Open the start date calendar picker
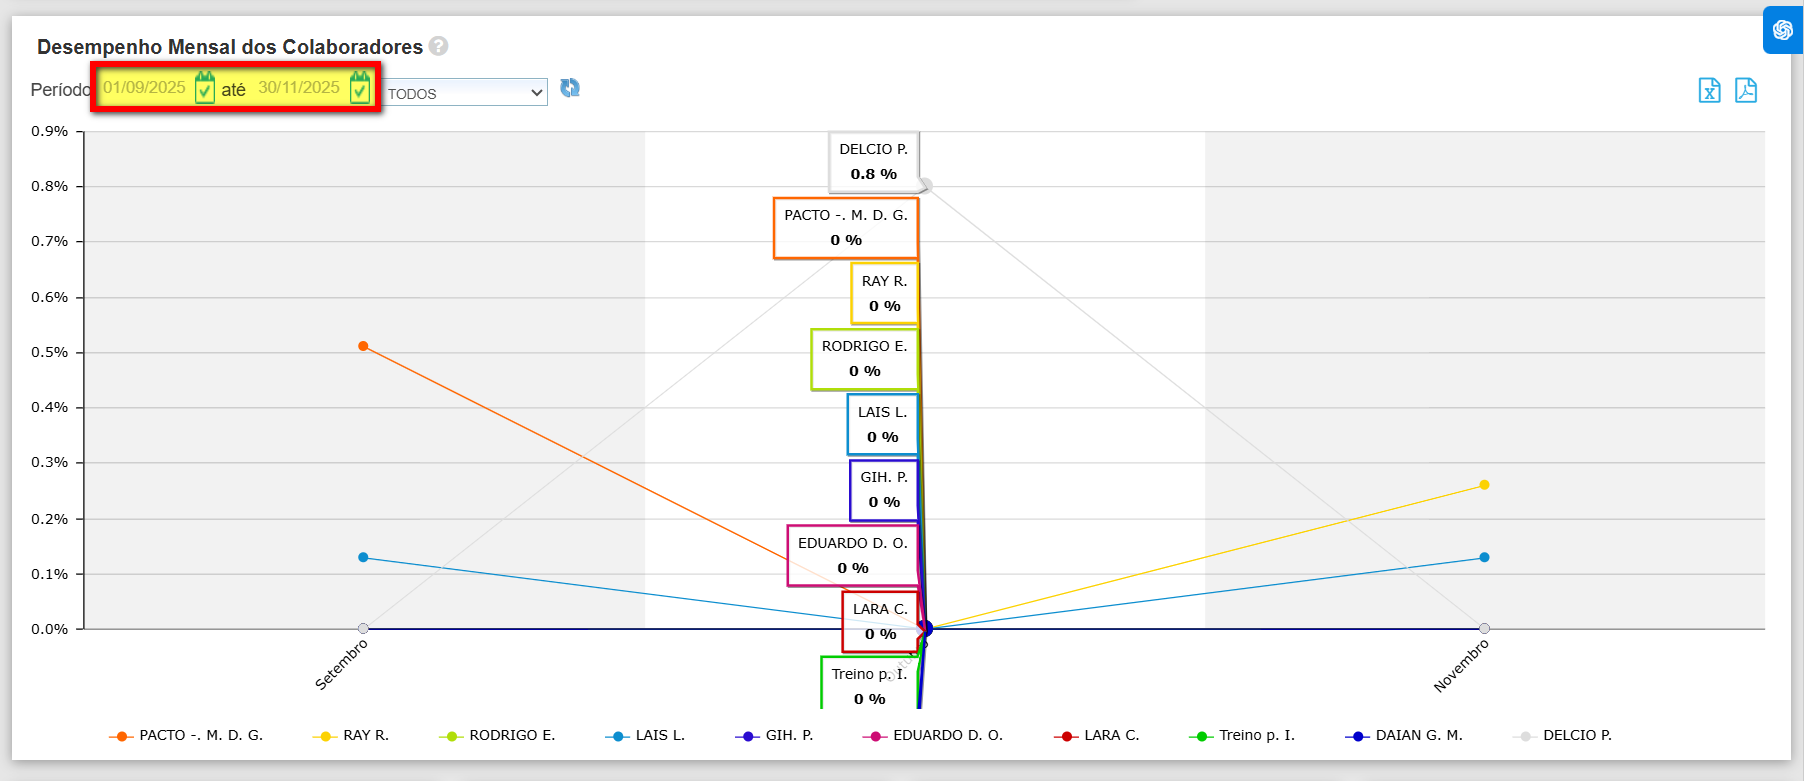Image resolution: width=1804 pixels, height=781 pixels. point(204,88)
